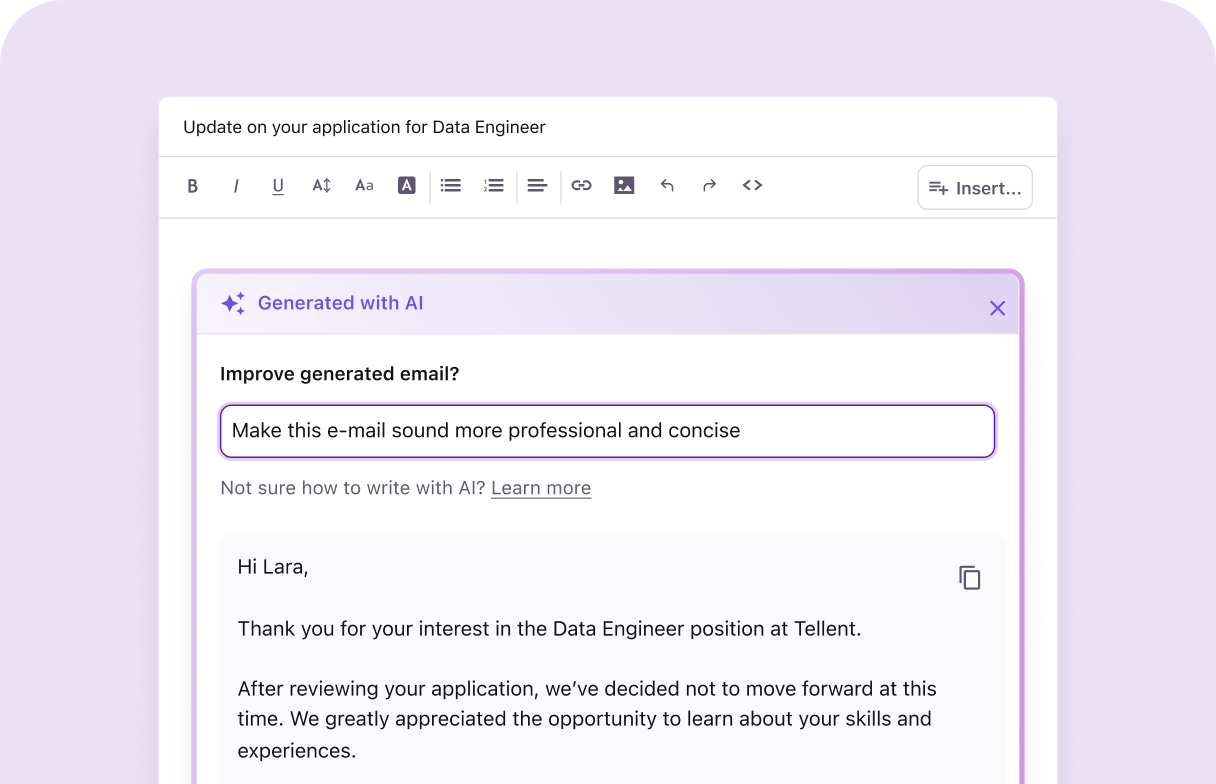Open the text alignment options
This screenshot has width=1216, height=784.
(x=537, y=185)
